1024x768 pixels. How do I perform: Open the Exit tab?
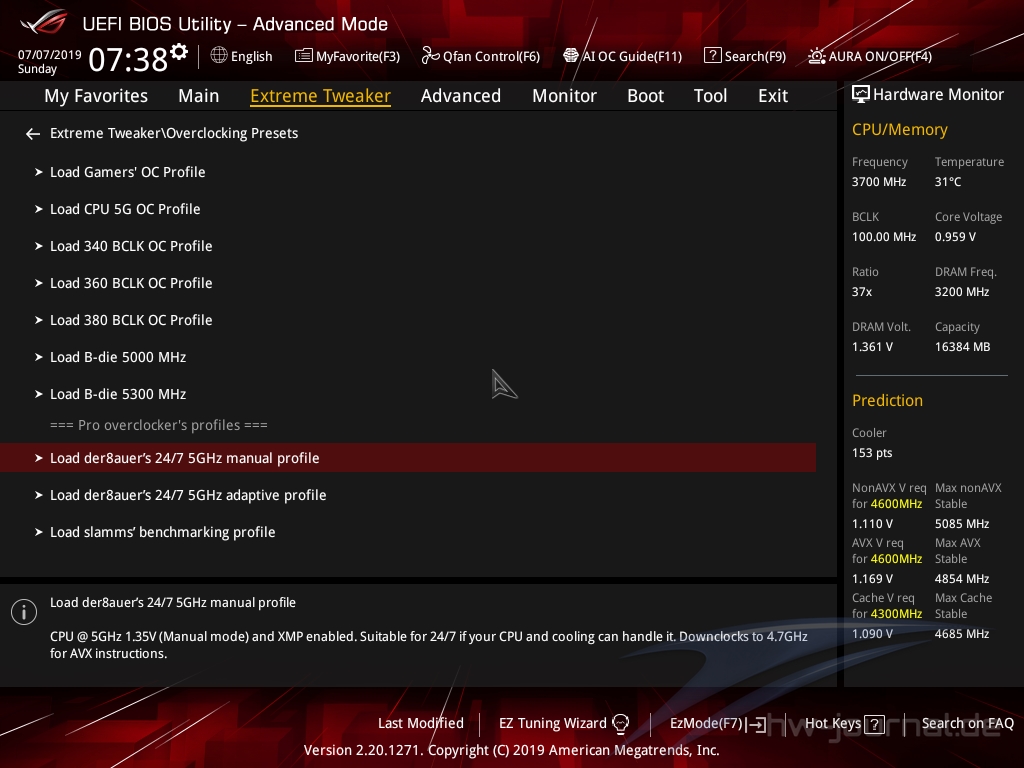(773, 96)
